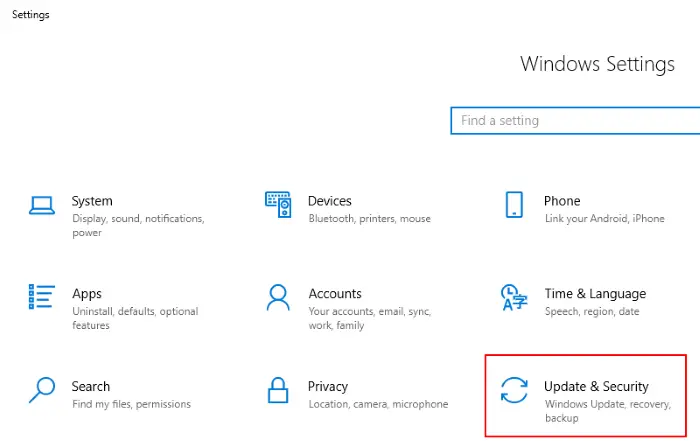This screenshot has width=700, height=441.
Task: Click 'Link your Android, iPhone' description
Action: 604,219
